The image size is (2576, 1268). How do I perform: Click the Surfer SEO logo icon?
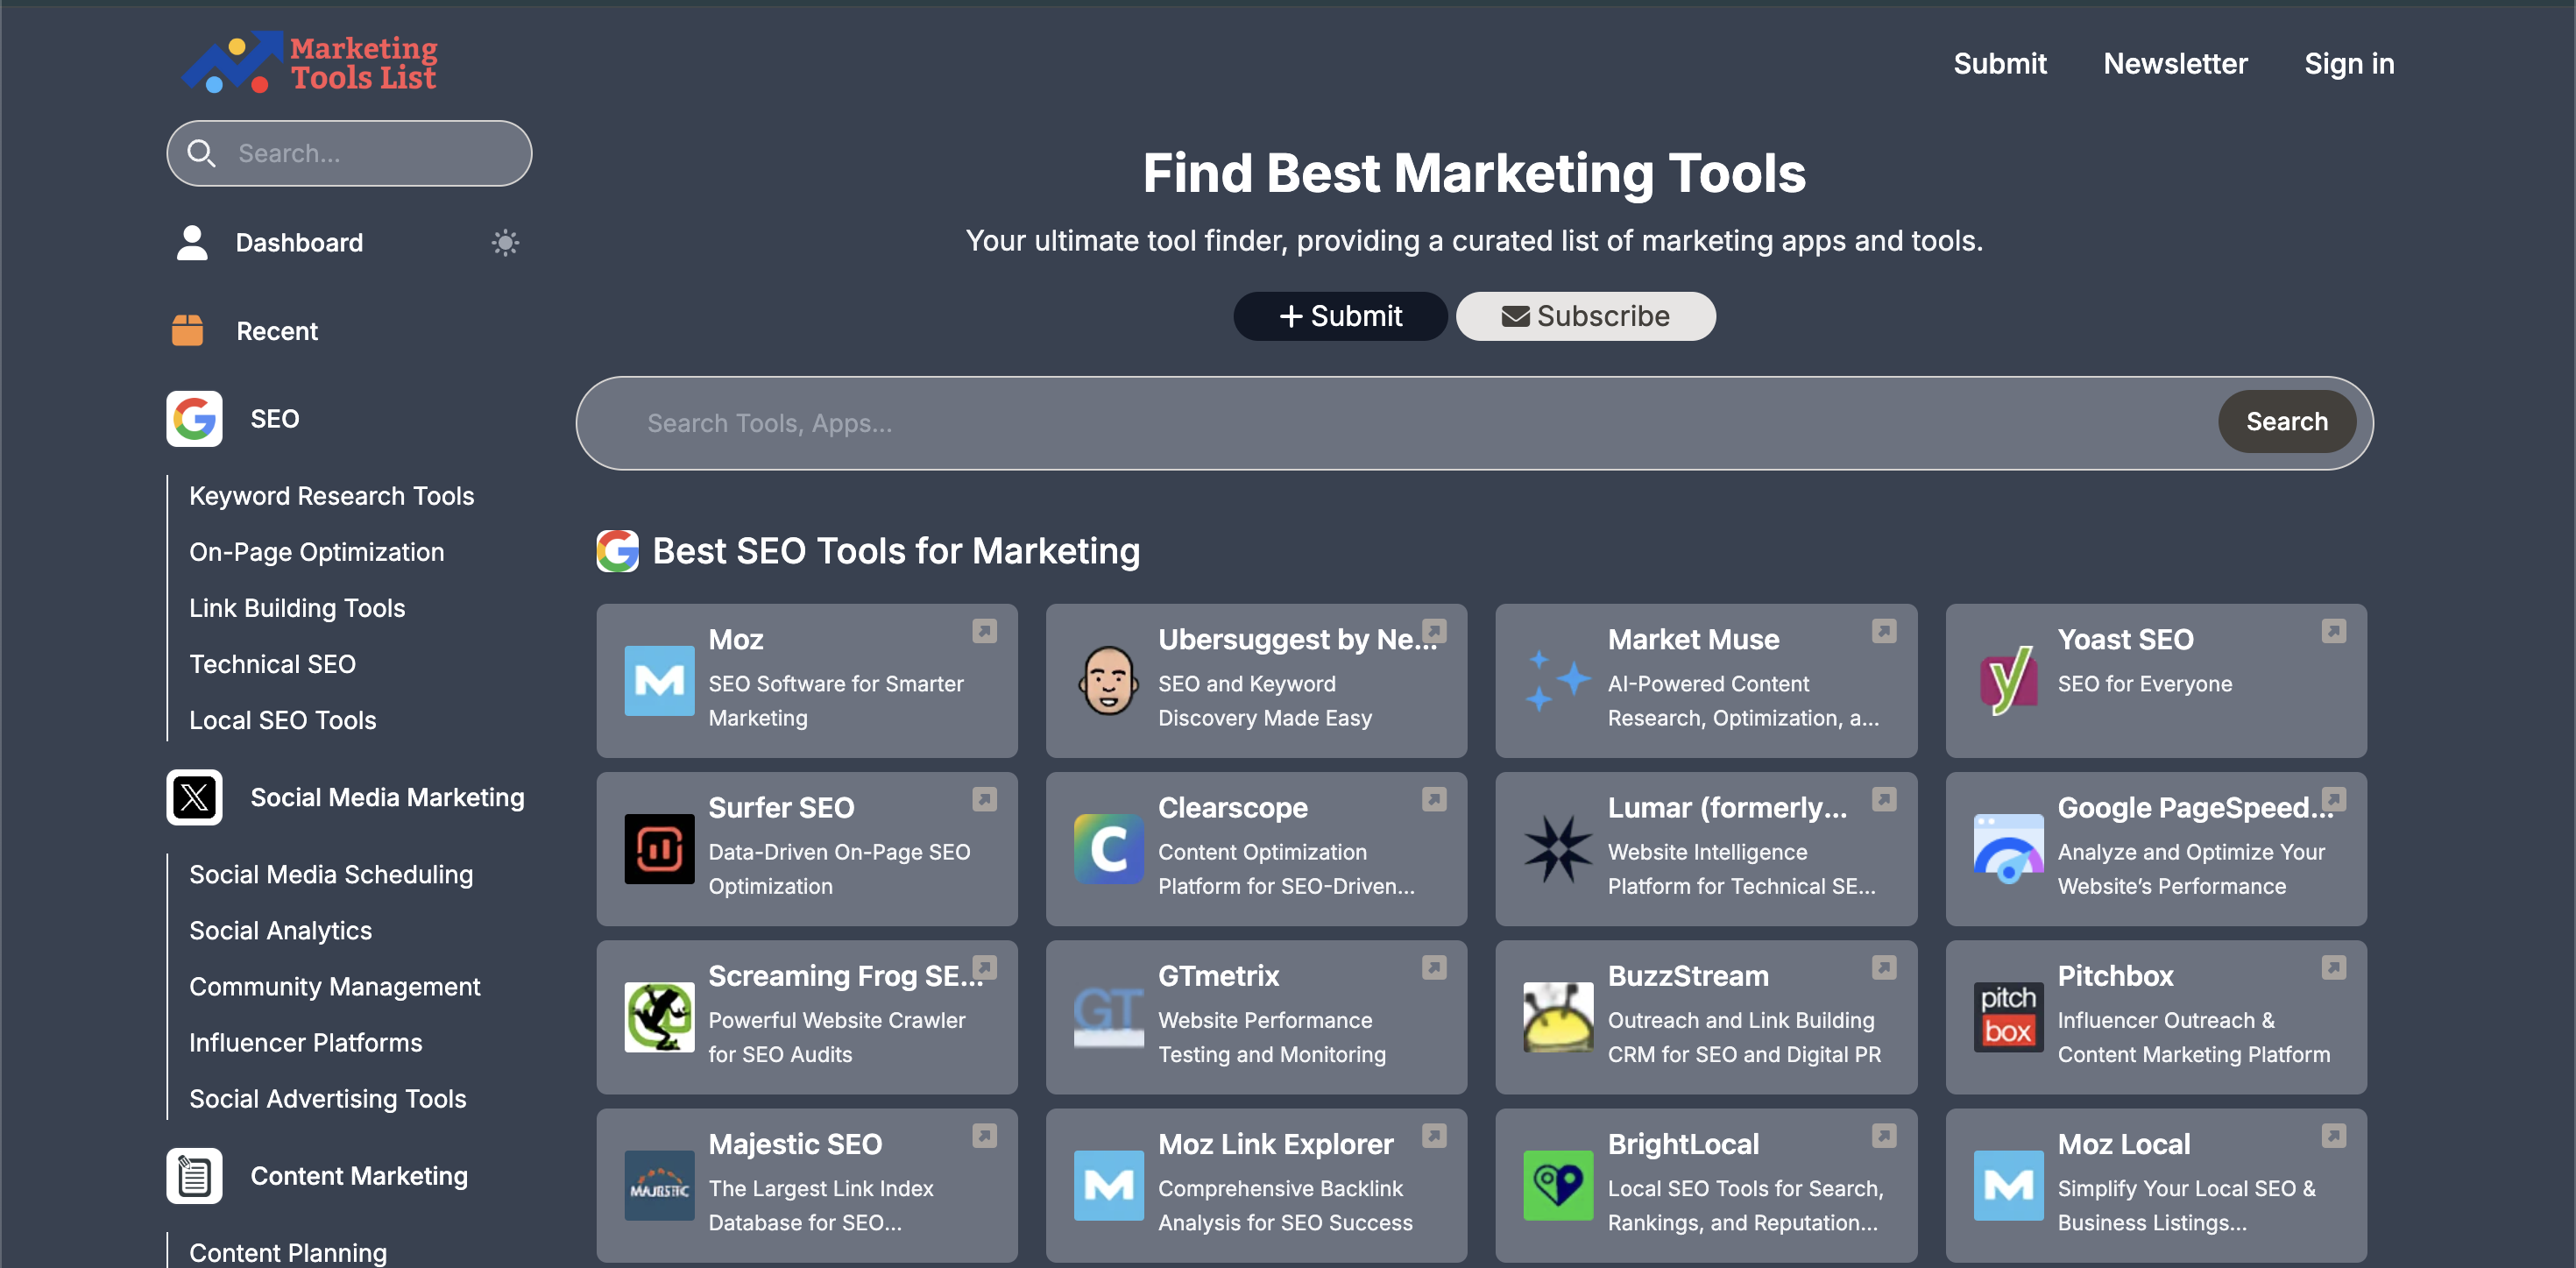click(659, 849)
